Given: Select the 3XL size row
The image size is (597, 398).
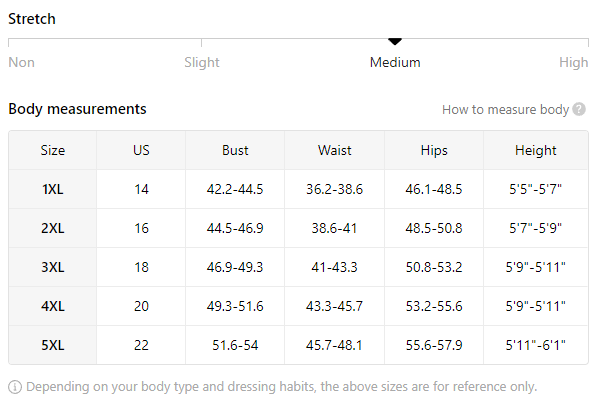Looking at the screenshot, I should [298, 267].
